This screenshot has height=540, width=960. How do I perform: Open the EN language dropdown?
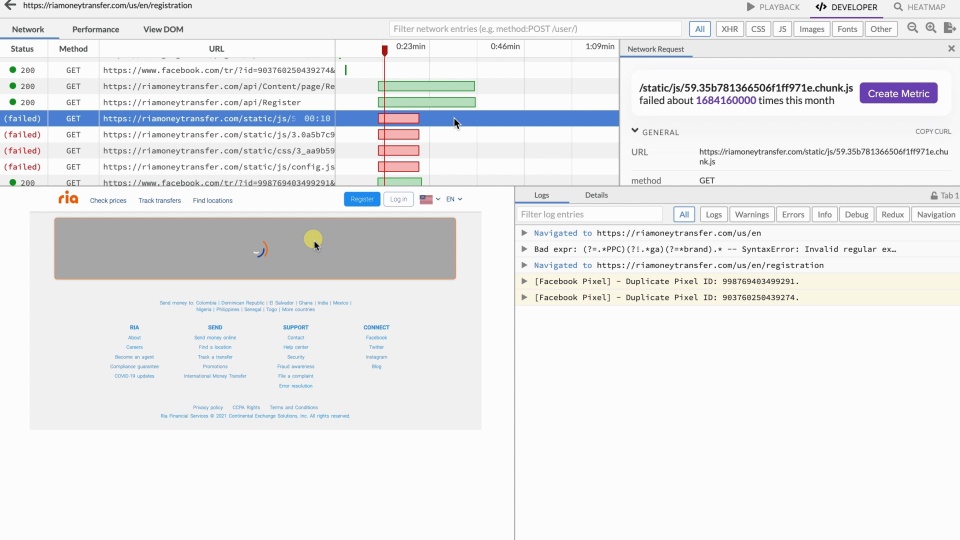(454, 200)
